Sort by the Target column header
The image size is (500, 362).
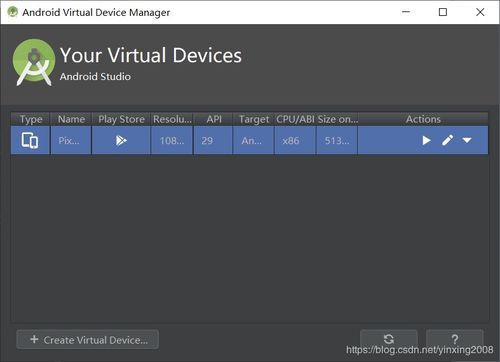tap(254, 119)
